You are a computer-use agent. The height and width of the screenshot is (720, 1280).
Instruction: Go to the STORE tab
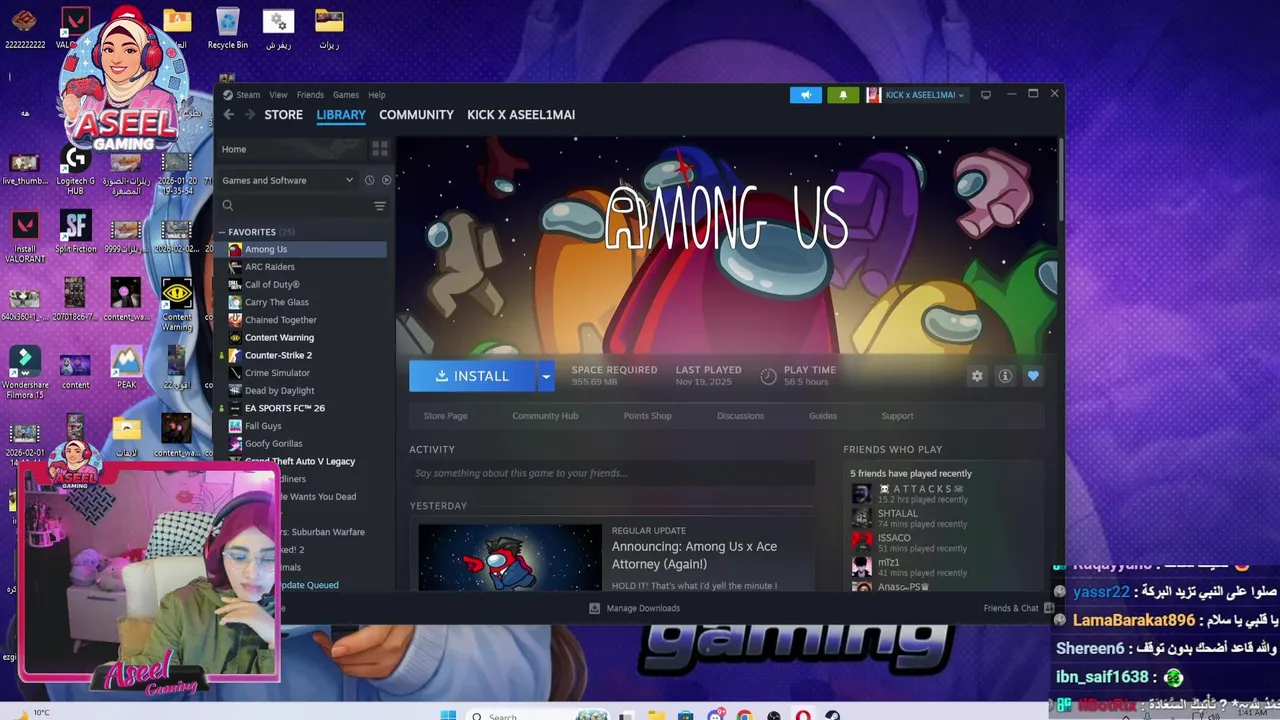click(x=283, y=115)
